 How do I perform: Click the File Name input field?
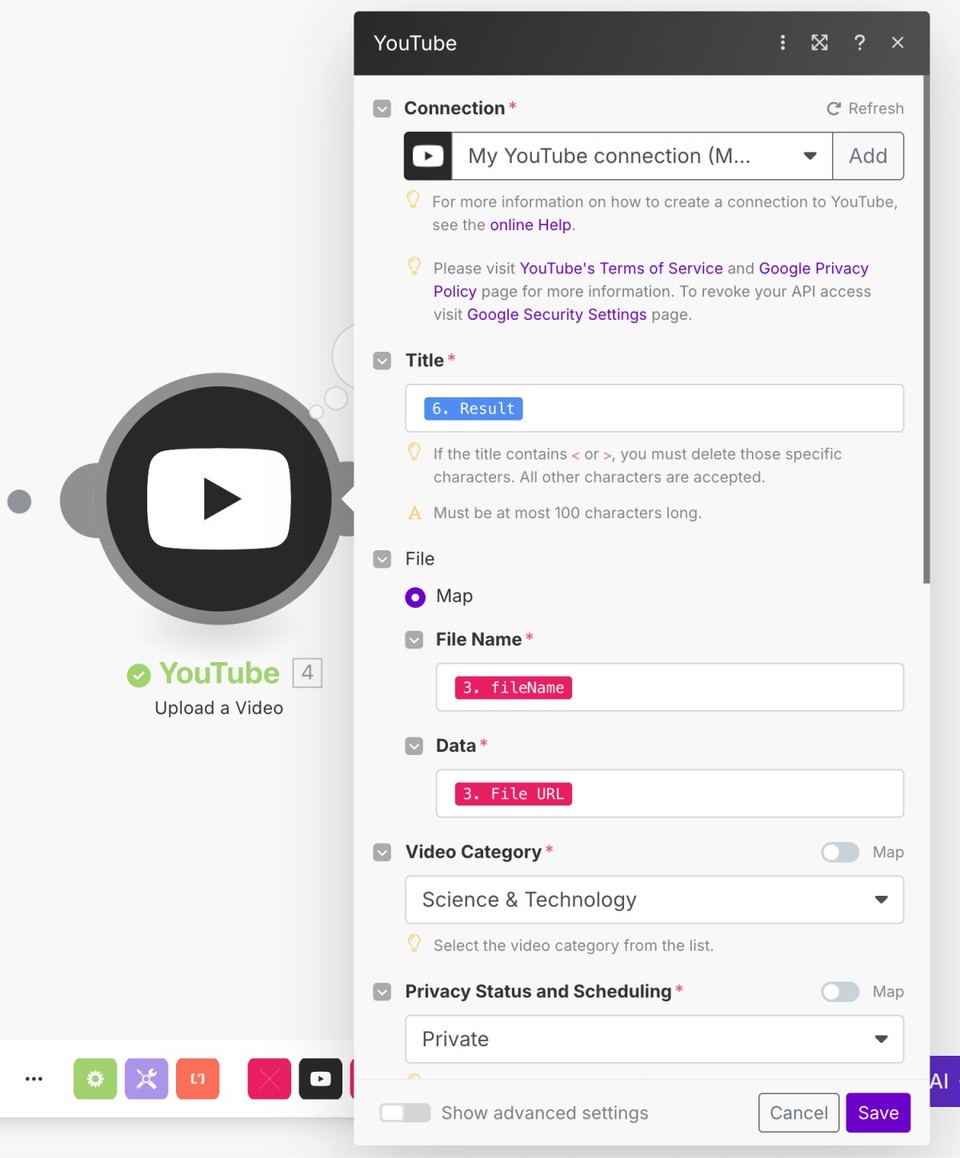[670, 688]
